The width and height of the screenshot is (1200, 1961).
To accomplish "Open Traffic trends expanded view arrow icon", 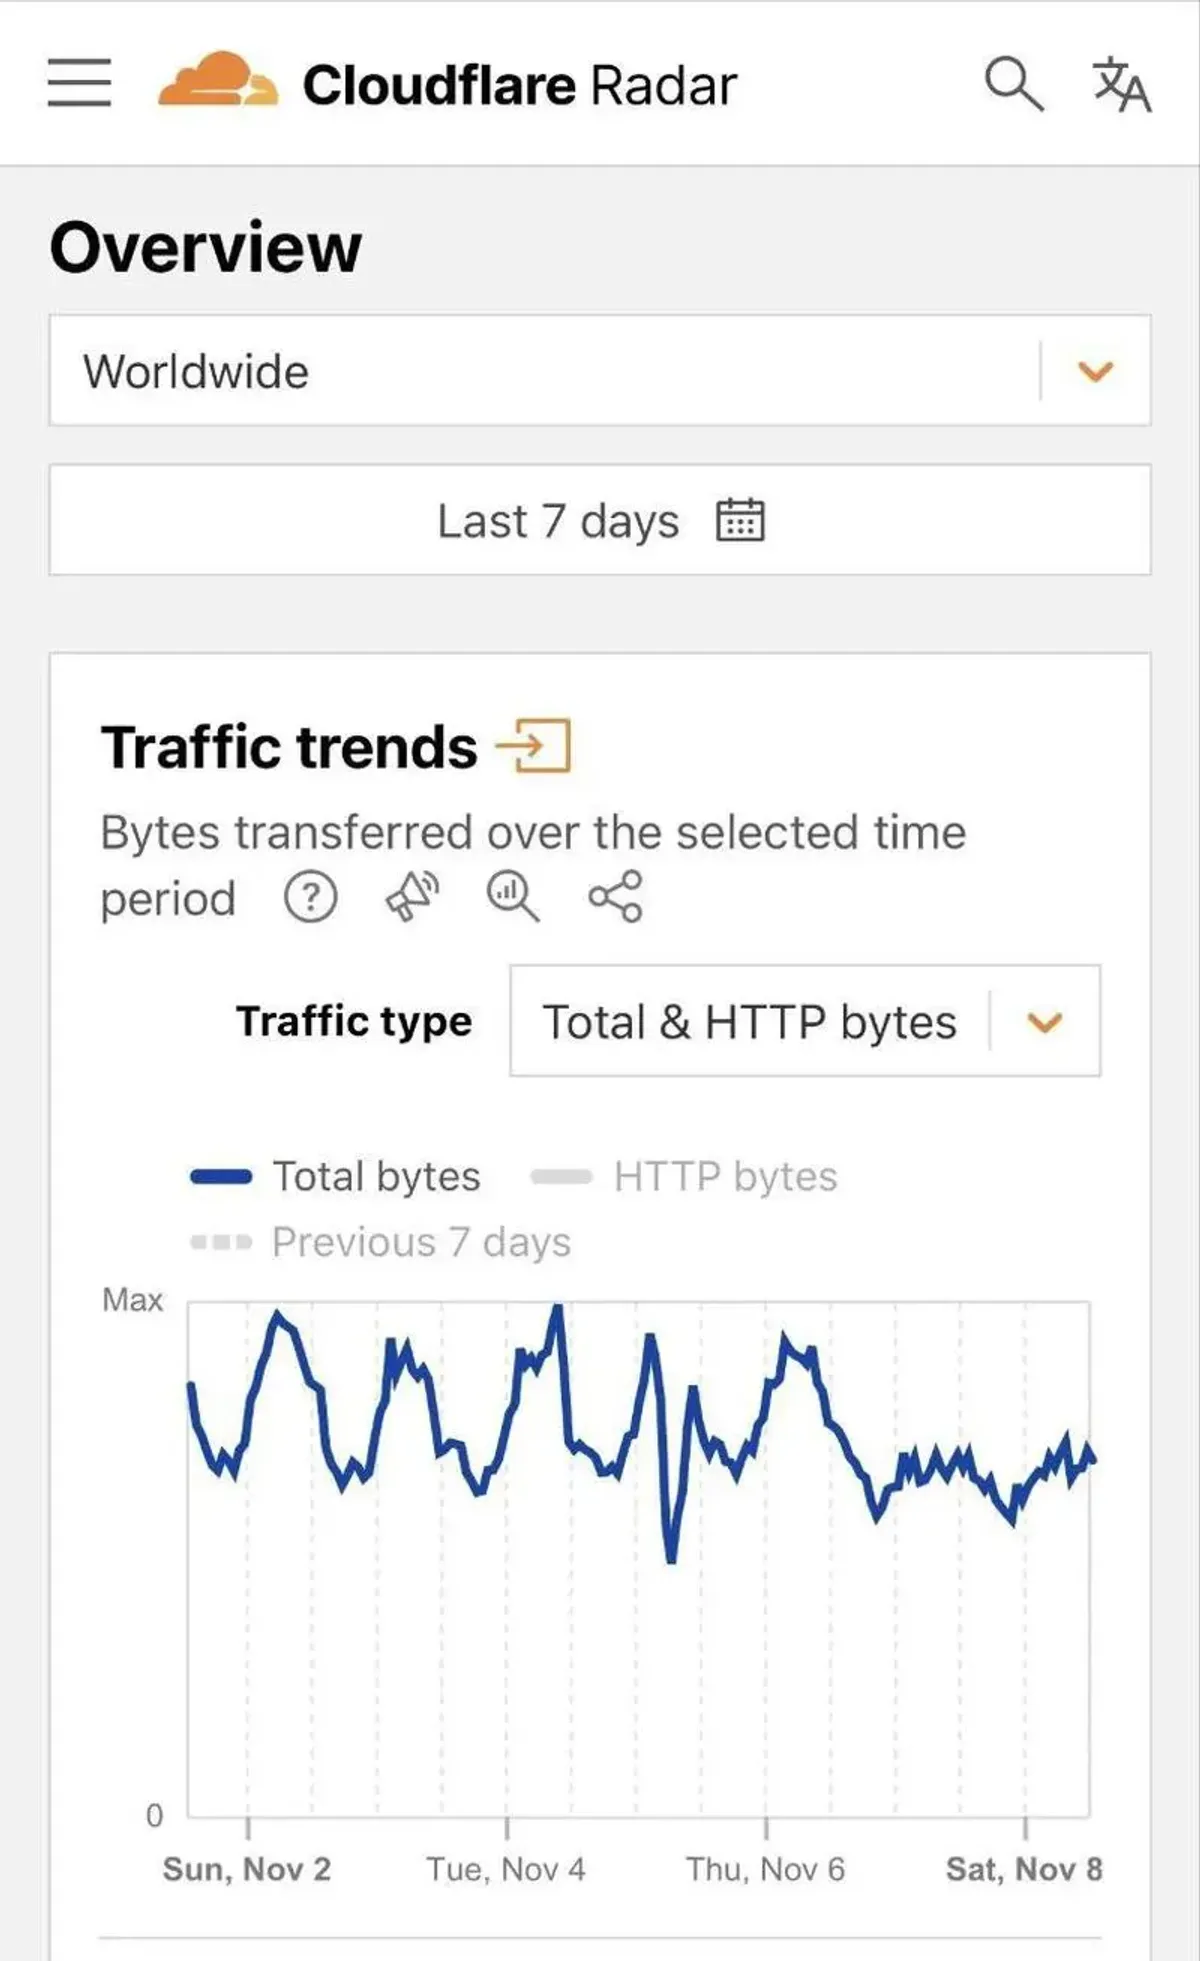I will tap(534, 746).
